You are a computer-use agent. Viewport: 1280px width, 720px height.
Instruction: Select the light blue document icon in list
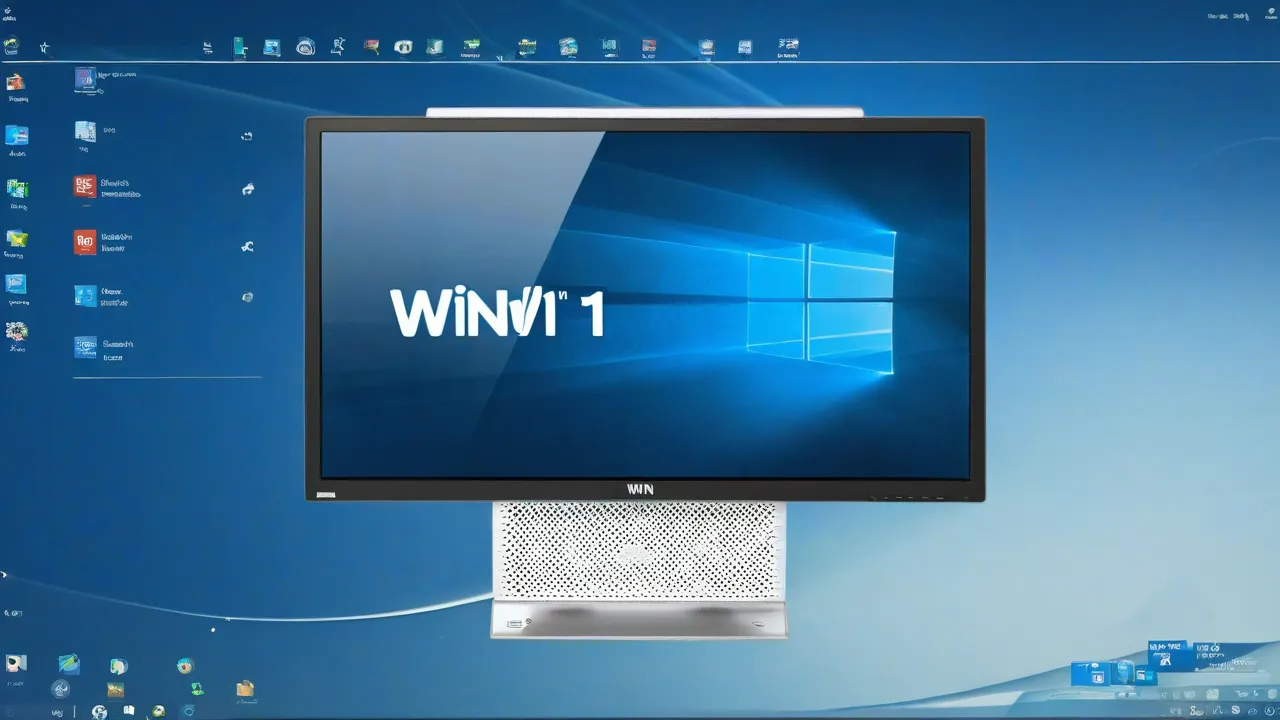pos(86,131)
